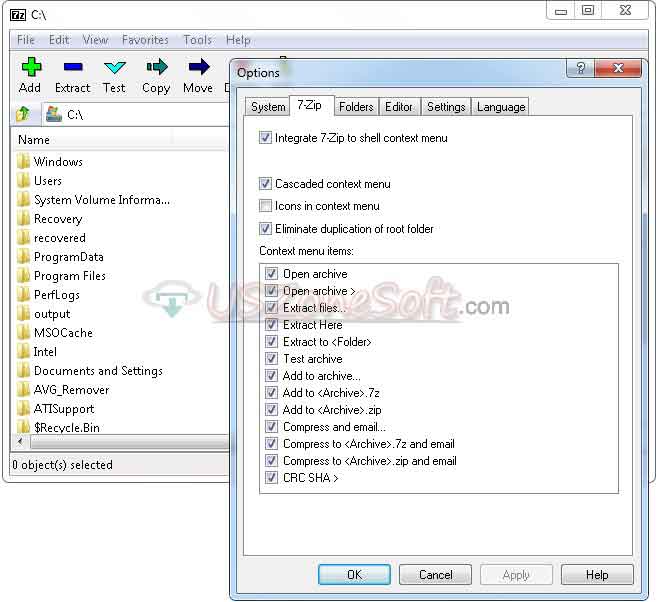Click the PerfLogs folder icon
The height and width of the screenshot is (602, 657).
click(23, 295)
